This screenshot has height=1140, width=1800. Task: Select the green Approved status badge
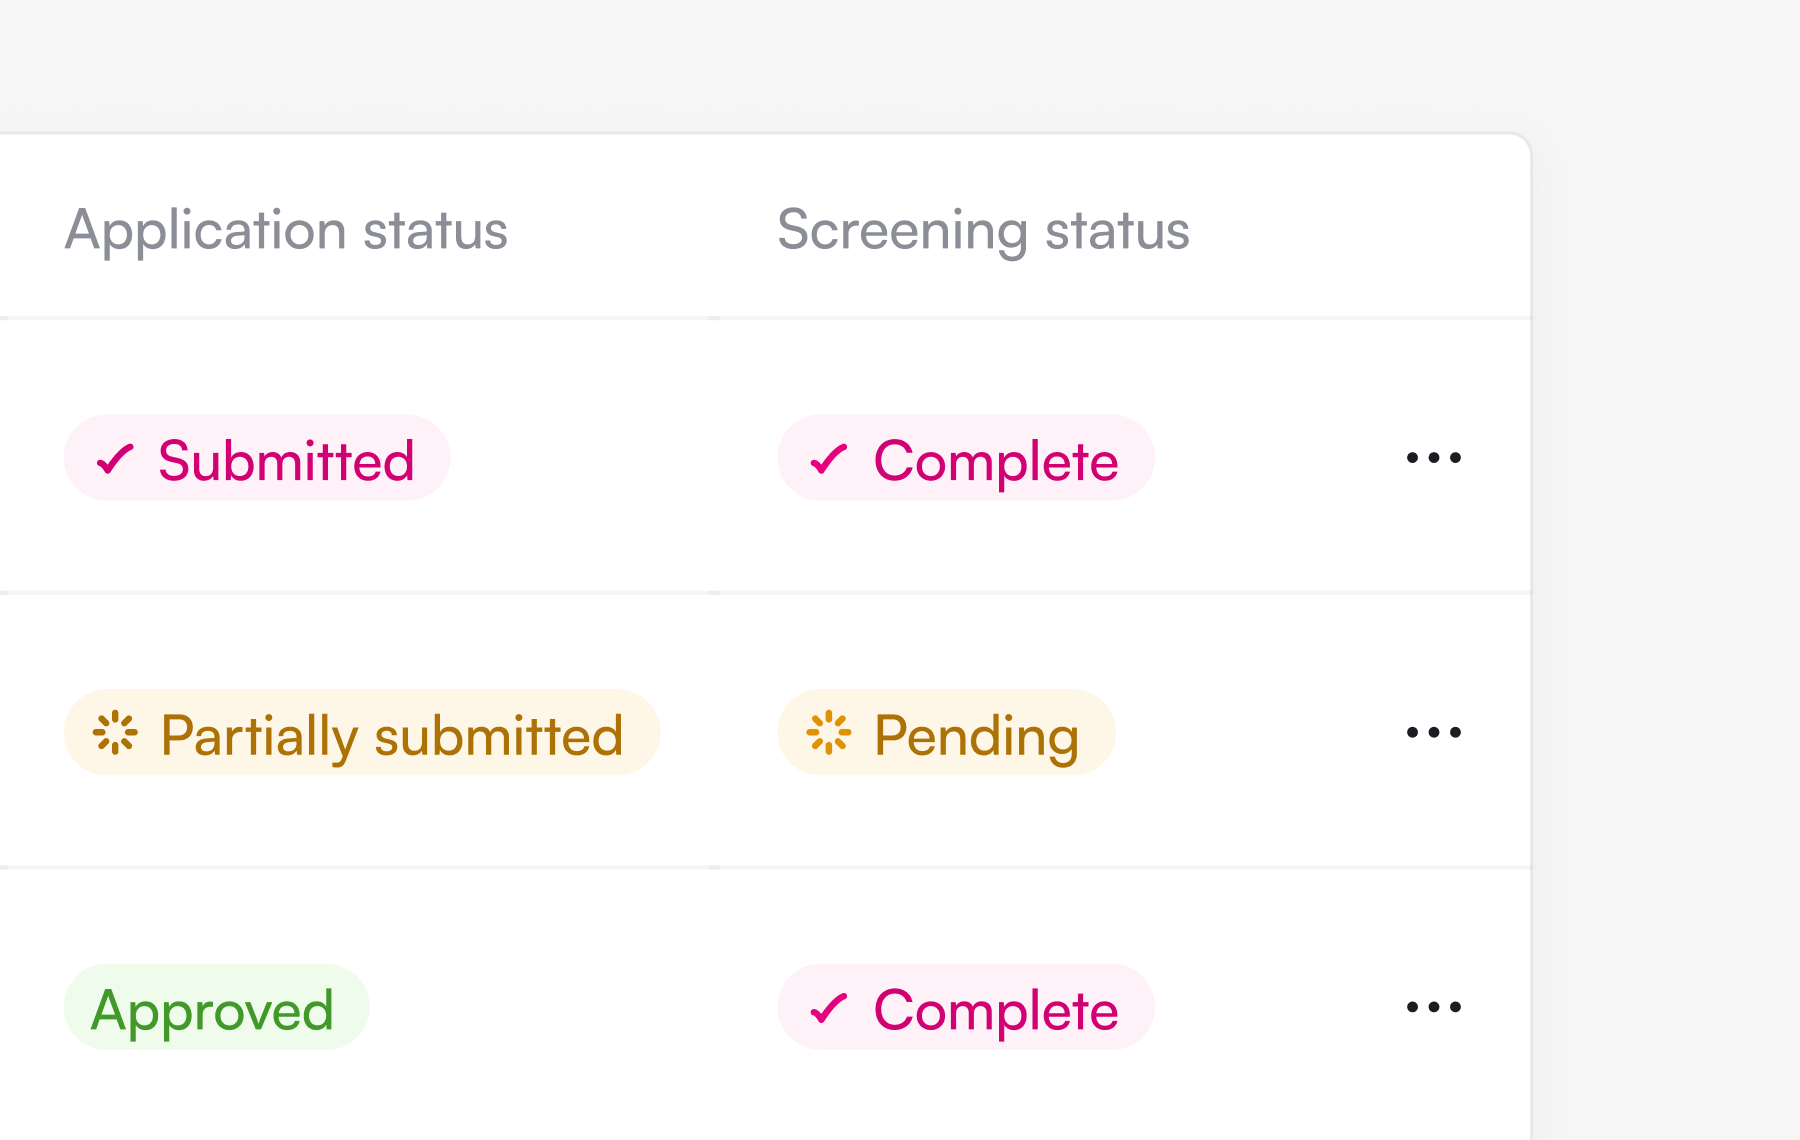tap(216, 1007)
